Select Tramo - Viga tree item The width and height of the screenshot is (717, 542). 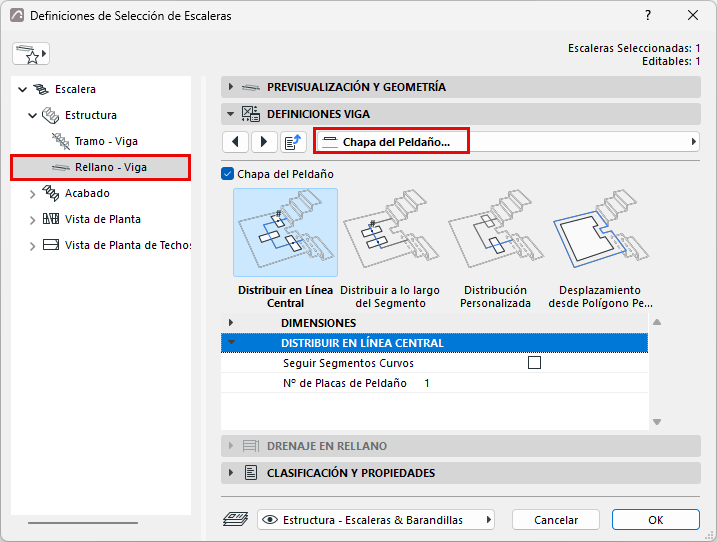click(x=106, y=141)
